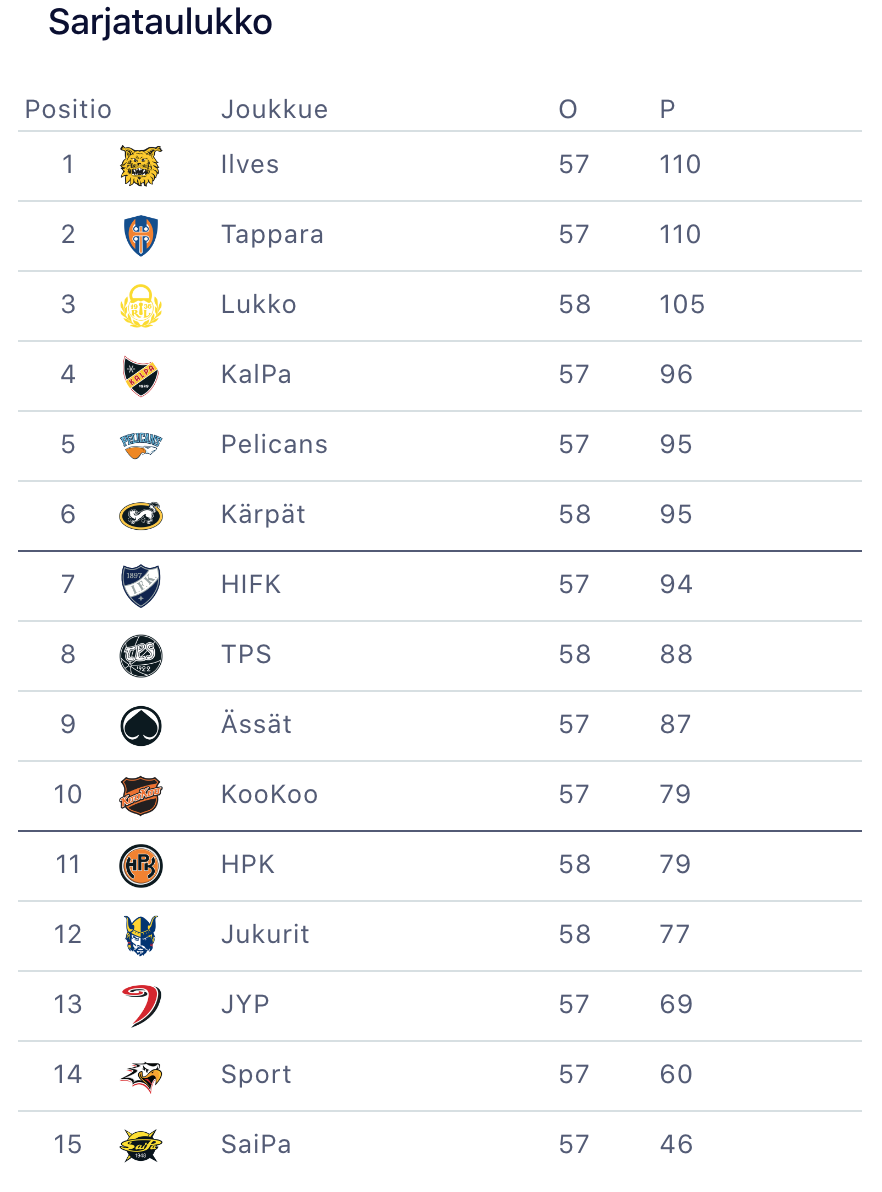The width and height of the screenshot is (882, 1192).
Task: Click the KalPa team logo
Action: (x=140, y=375)
